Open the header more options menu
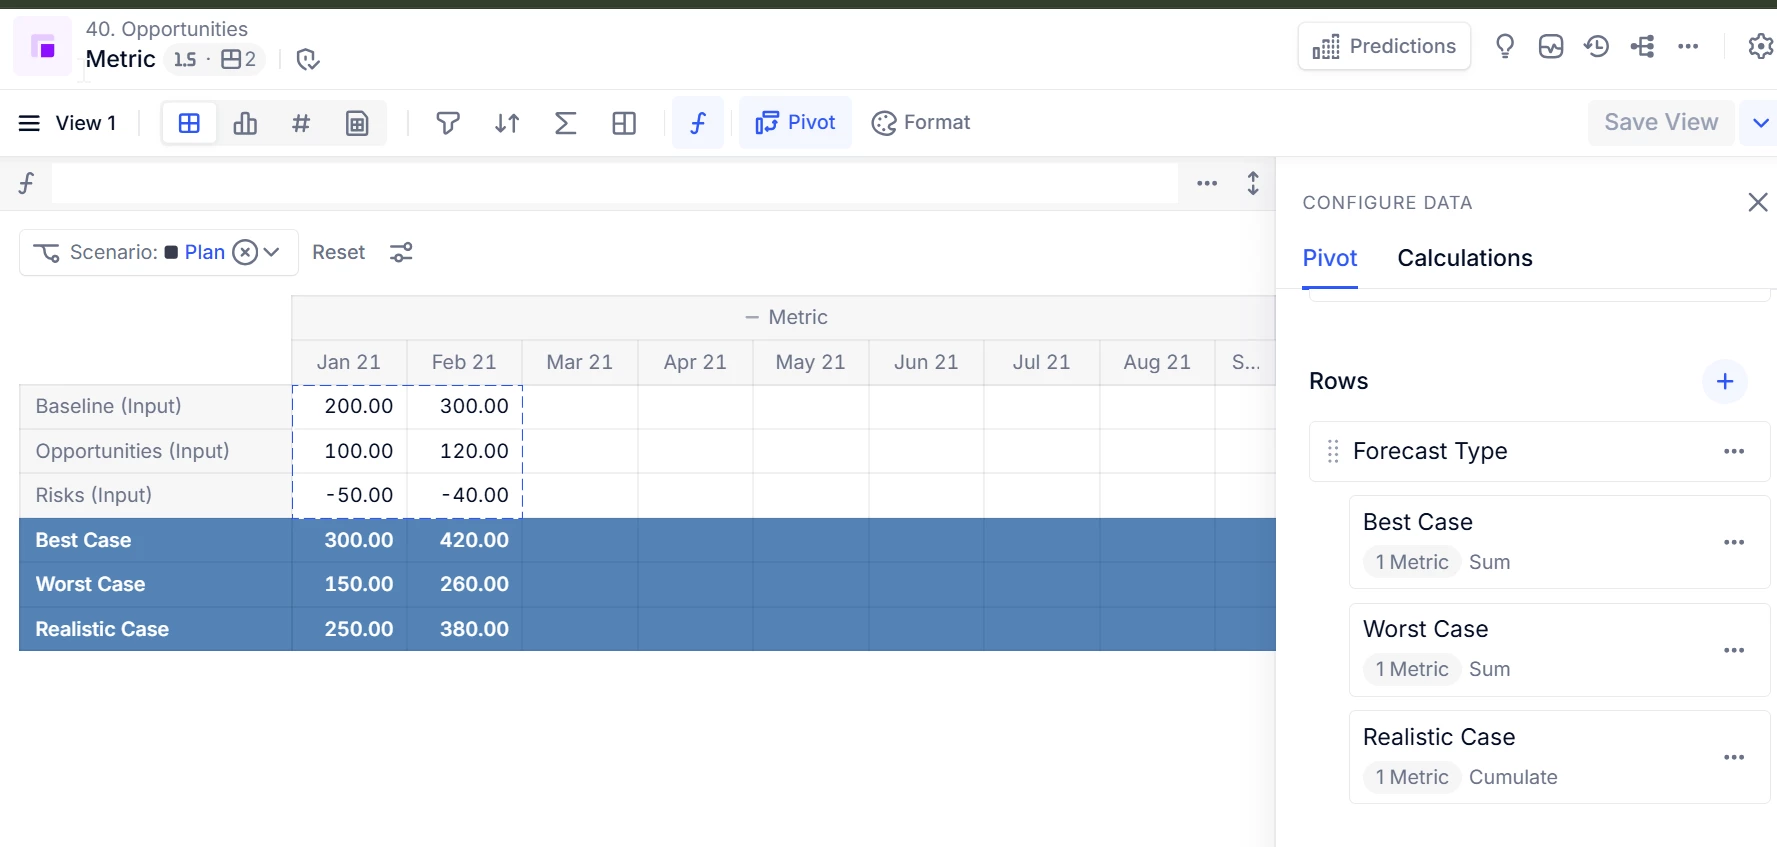1777x847 pixels. 1689,46
